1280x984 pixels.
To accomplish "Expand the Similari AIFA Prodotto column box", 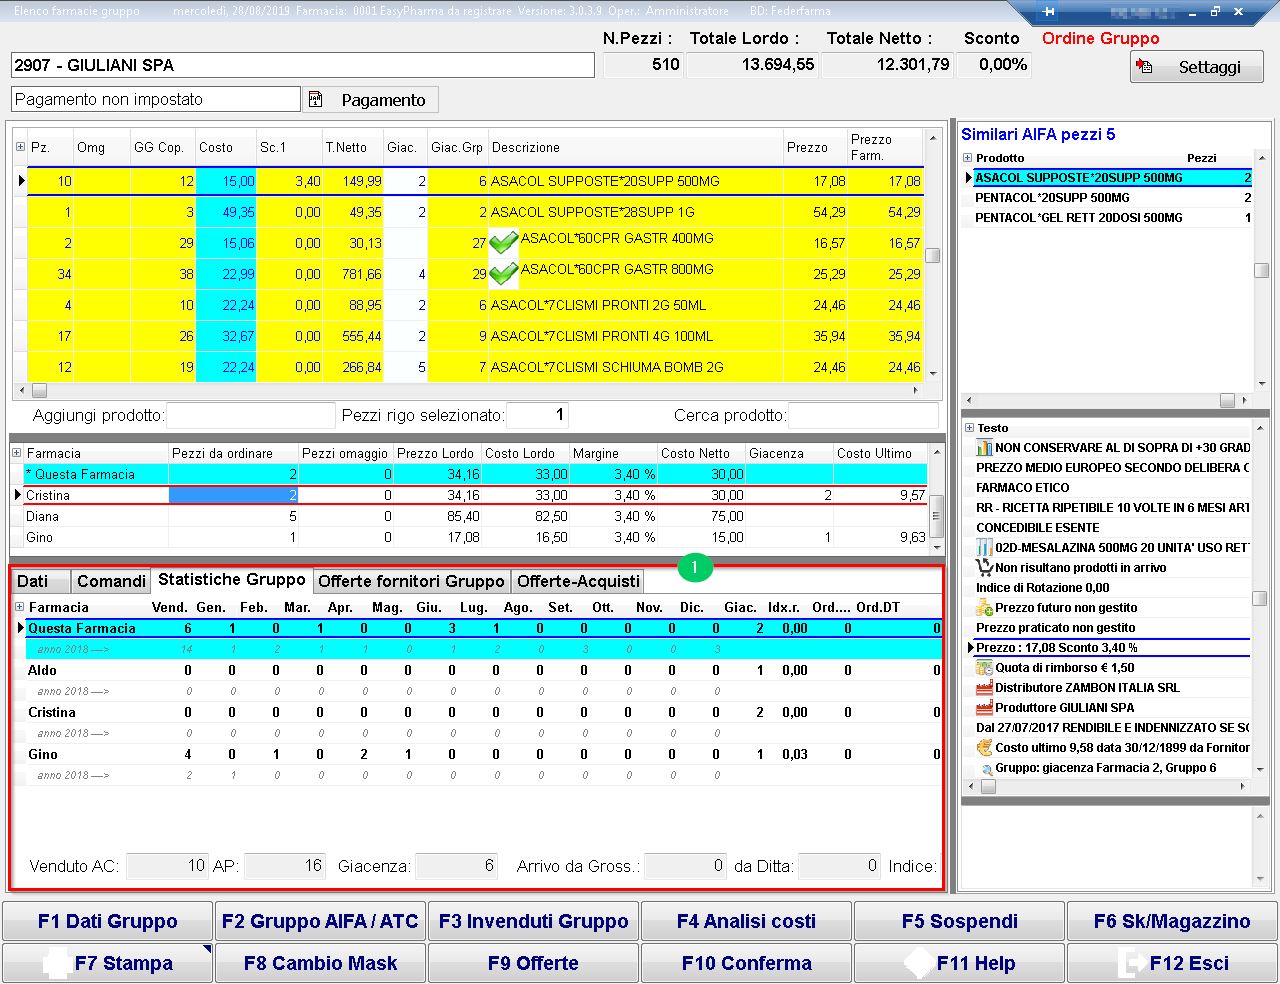I will [x=967, y=158].
